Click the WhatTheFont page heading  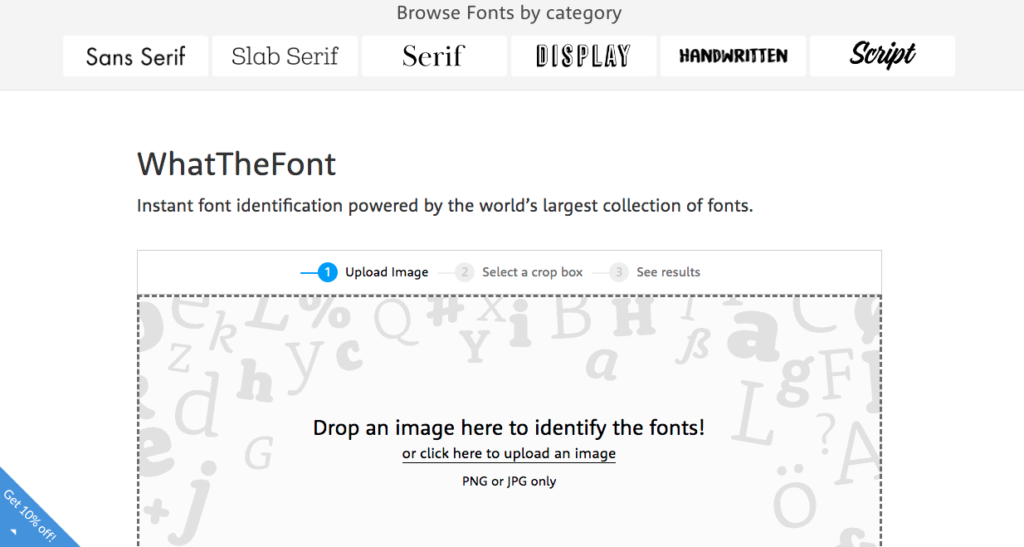click(236, 163)
